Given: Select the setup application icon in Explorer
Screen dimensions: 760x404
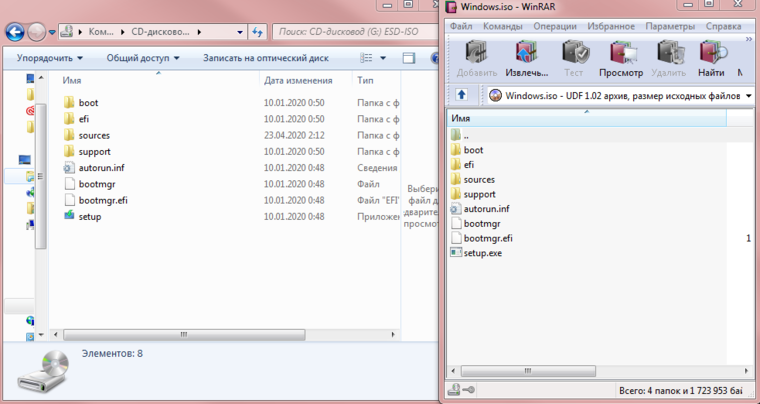Looking at the screenshot, I should (x=69, y=216).
